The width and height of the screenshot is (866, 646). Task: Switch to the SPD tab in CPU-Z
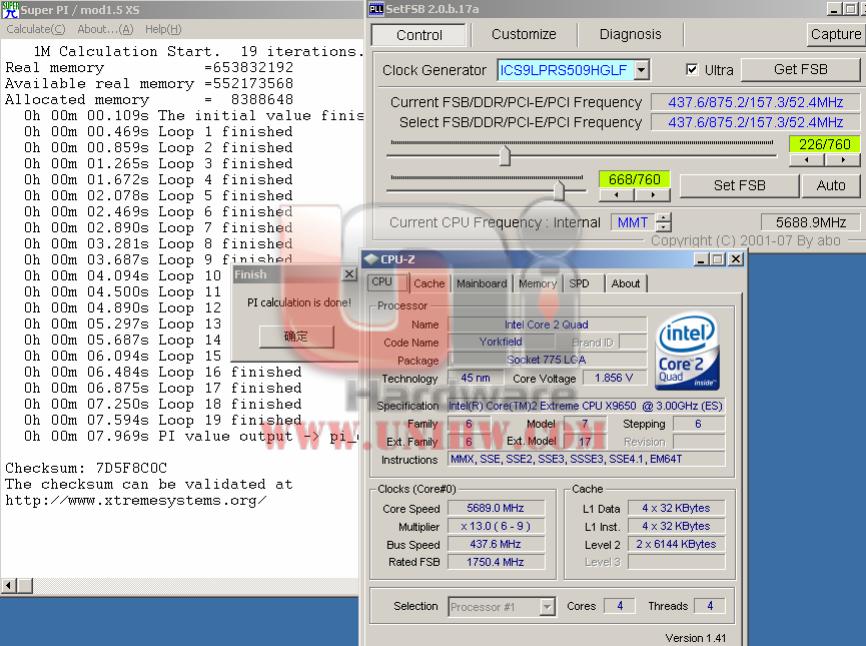pos(579,284)
